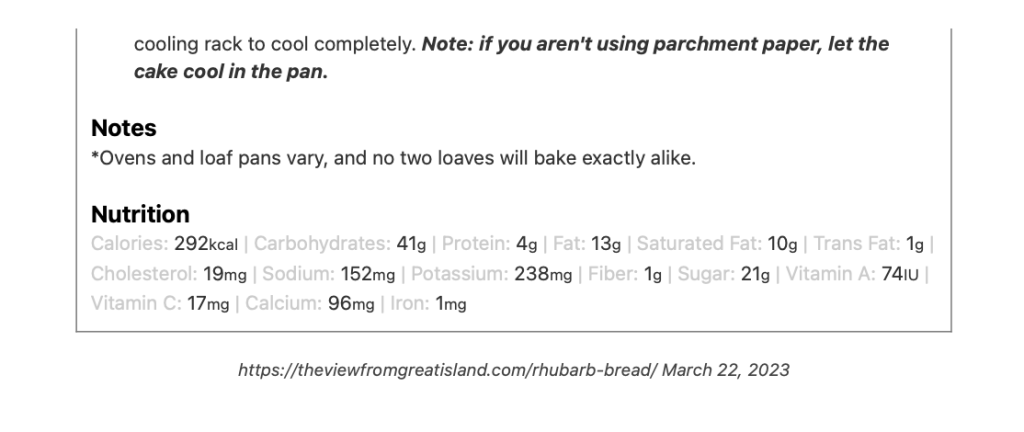Click the rhubarb-bread URL in the footer
The height and width of the screenshot is (432, 1024).
pos(447,370)
